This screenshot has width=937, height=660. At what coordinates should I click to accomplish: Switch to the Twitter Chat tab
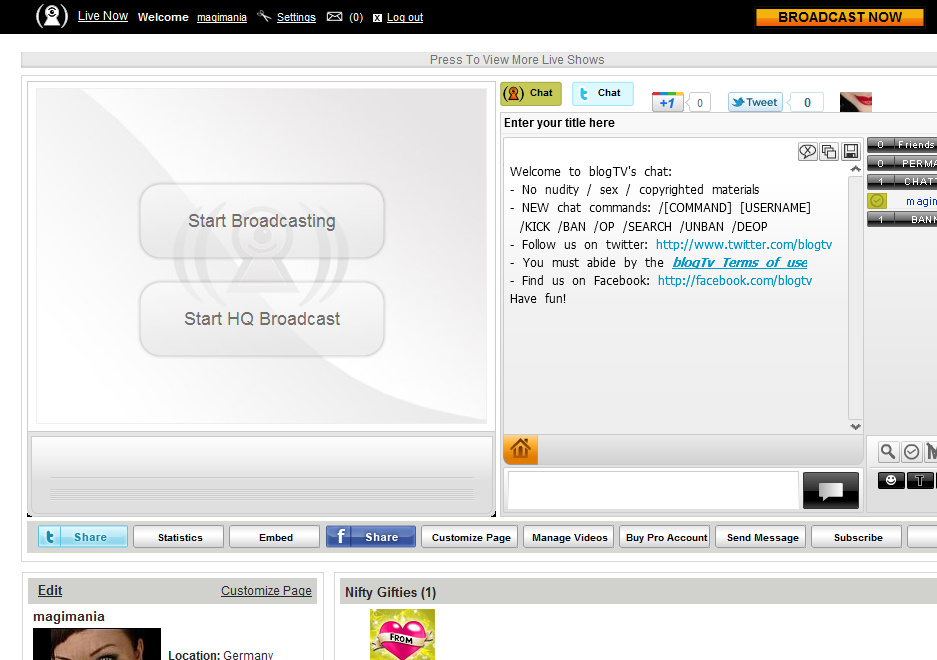[x=602, y=93]
